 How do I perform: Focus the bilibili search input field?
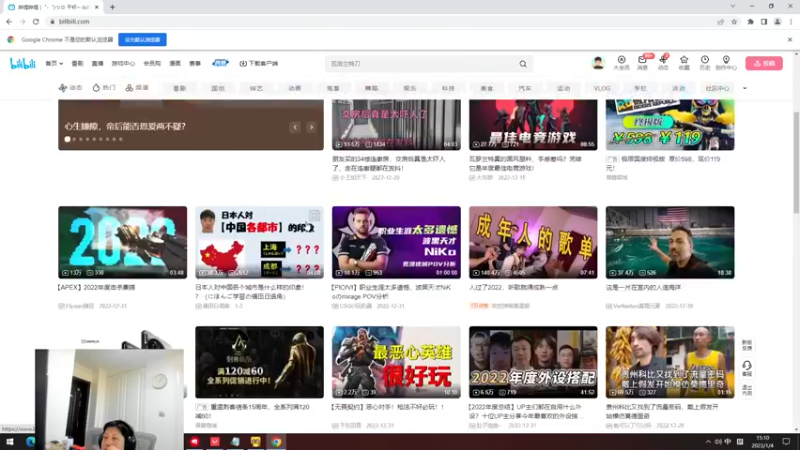coord(421,64)
